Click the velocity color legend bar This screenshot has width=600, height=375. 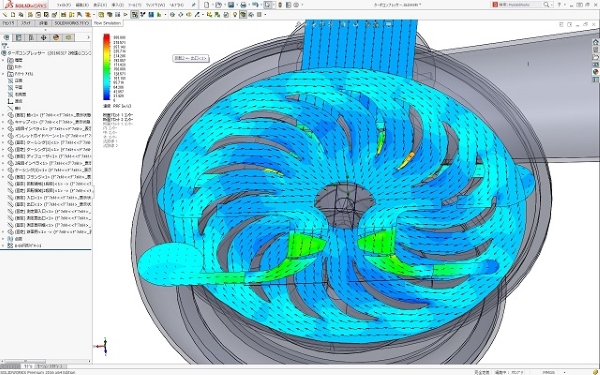106,67
